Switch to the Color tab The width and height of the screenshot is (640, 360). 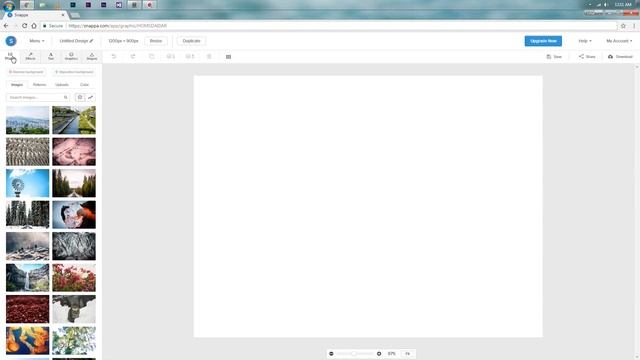pos(84,84)
